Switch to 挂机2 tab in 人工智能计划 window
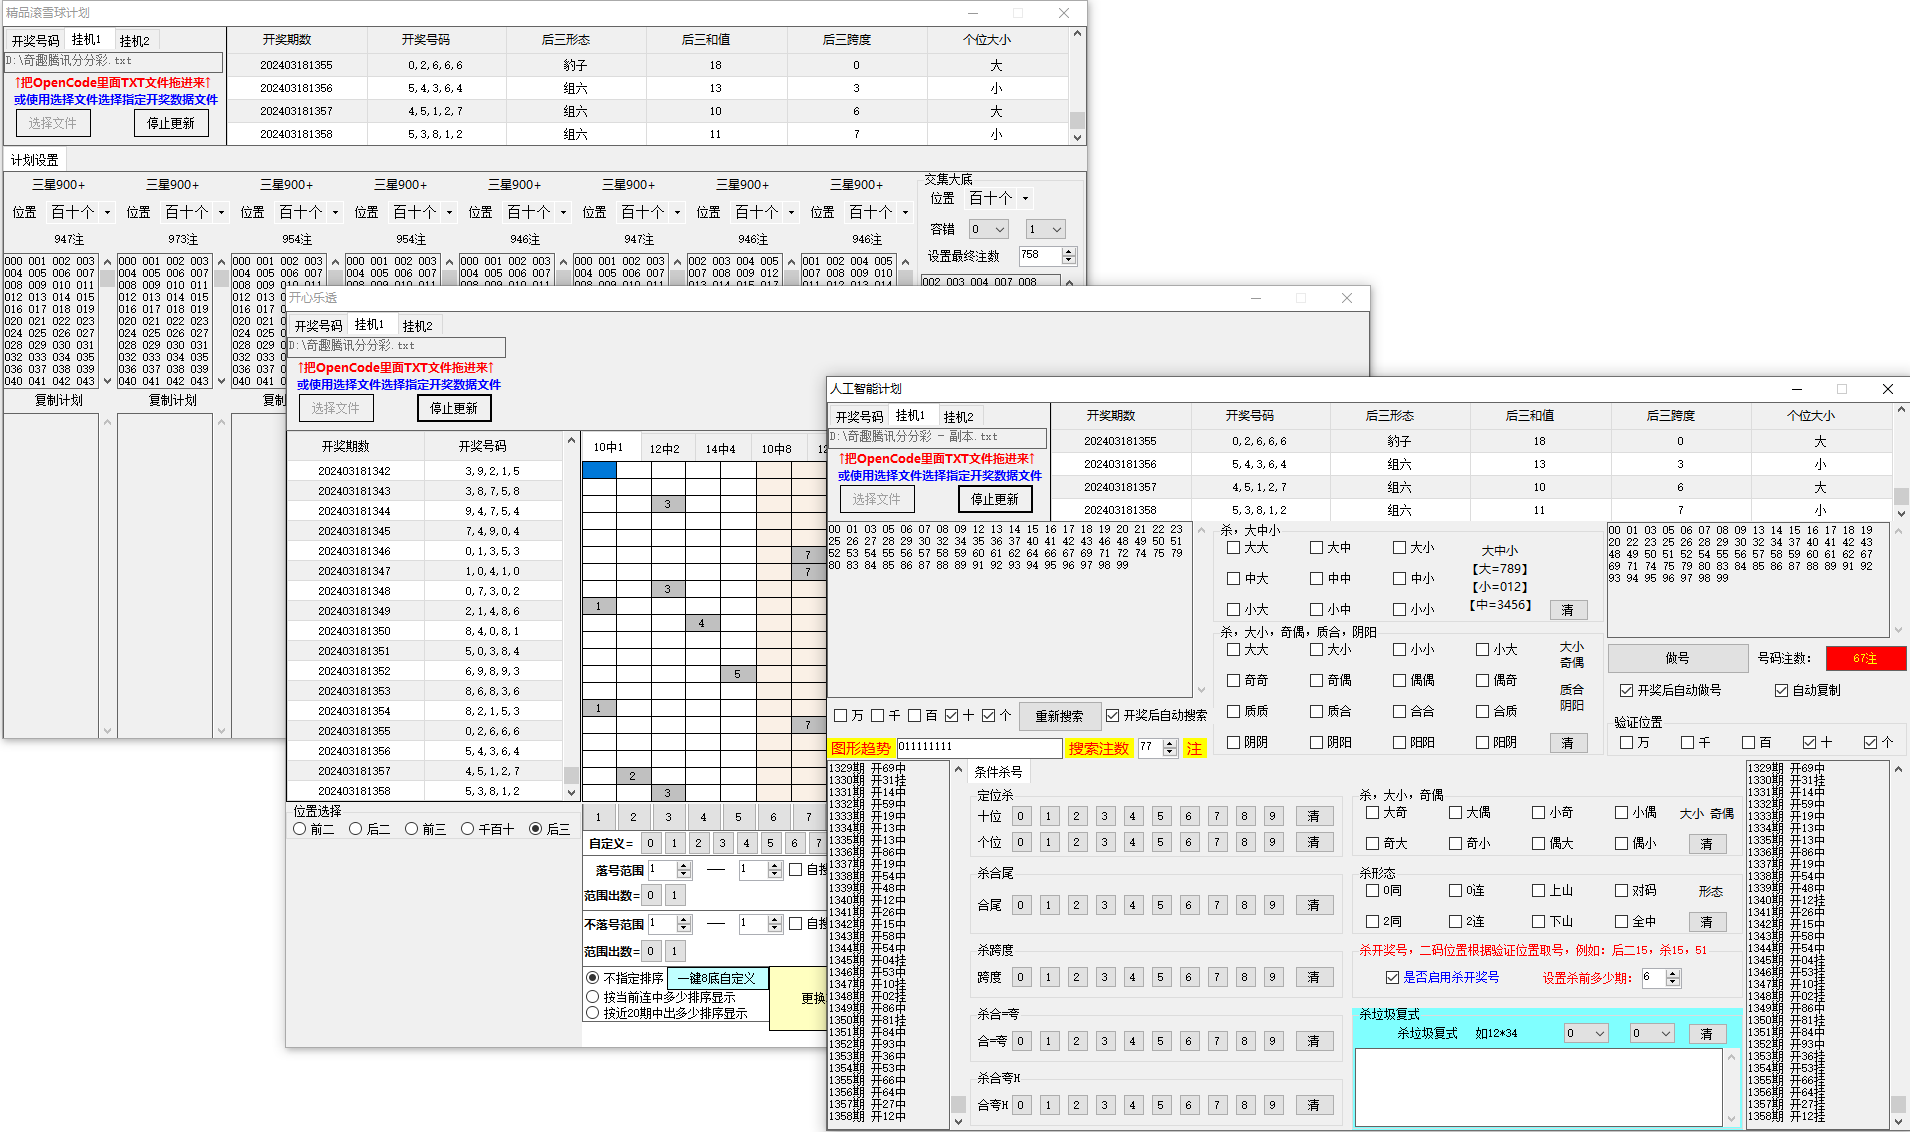1910x1132 pixels. [958, 416]
